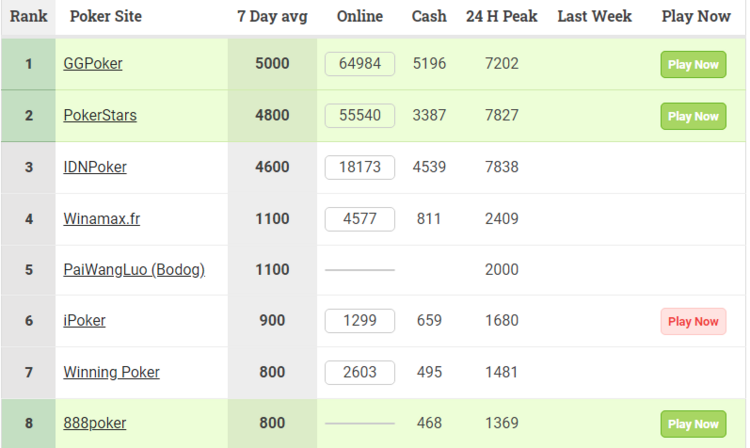This screenshot has width=750, height=448.
Task: Select the Poker Site column header
Action: [x=106, y=17]
